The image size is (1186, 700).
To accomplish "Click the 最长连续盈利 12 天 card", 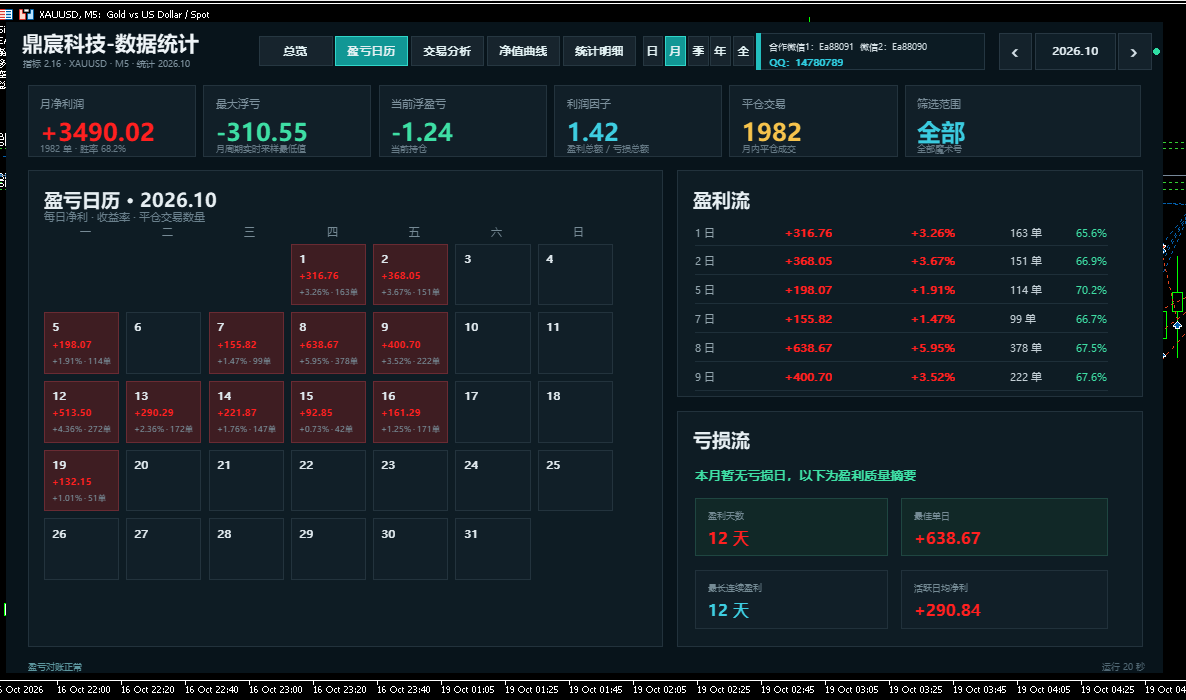I will pyautogui.click(x=791, y=599).
